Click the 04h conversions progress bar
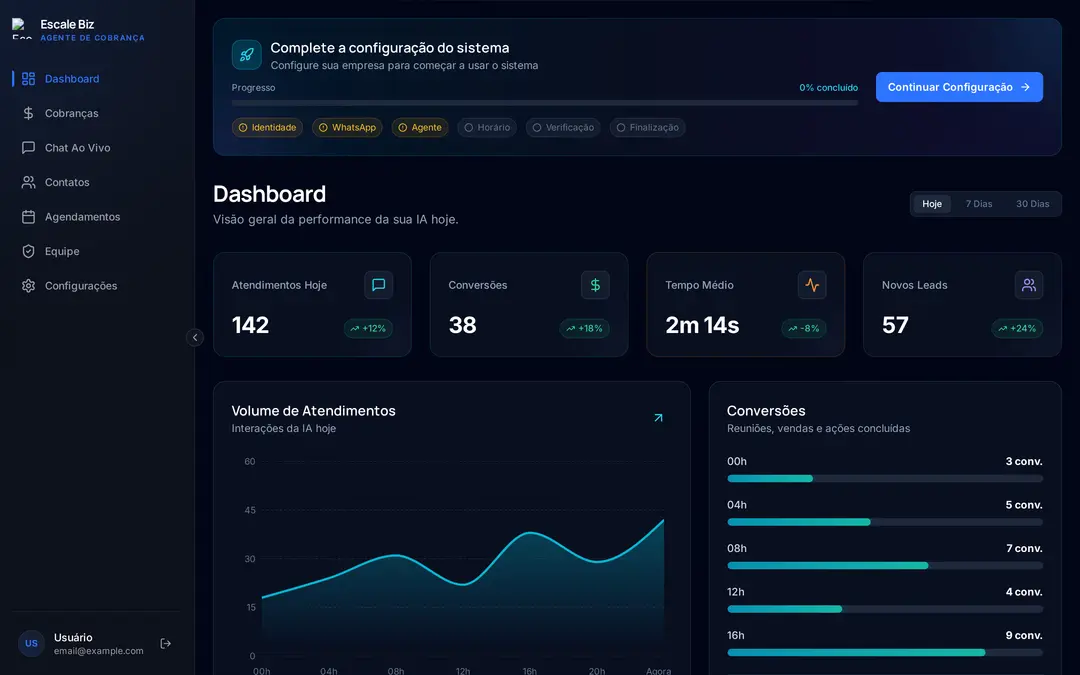 (885, 522)
